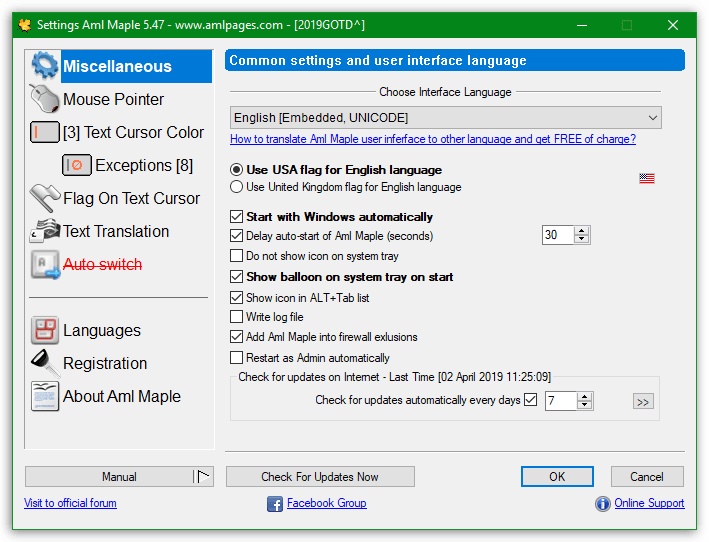This screenshot has width=709, height=542.
Task: Toggle Show icon in ALT+Tab list
Action: pyautogui.click(x=236, y=297)
